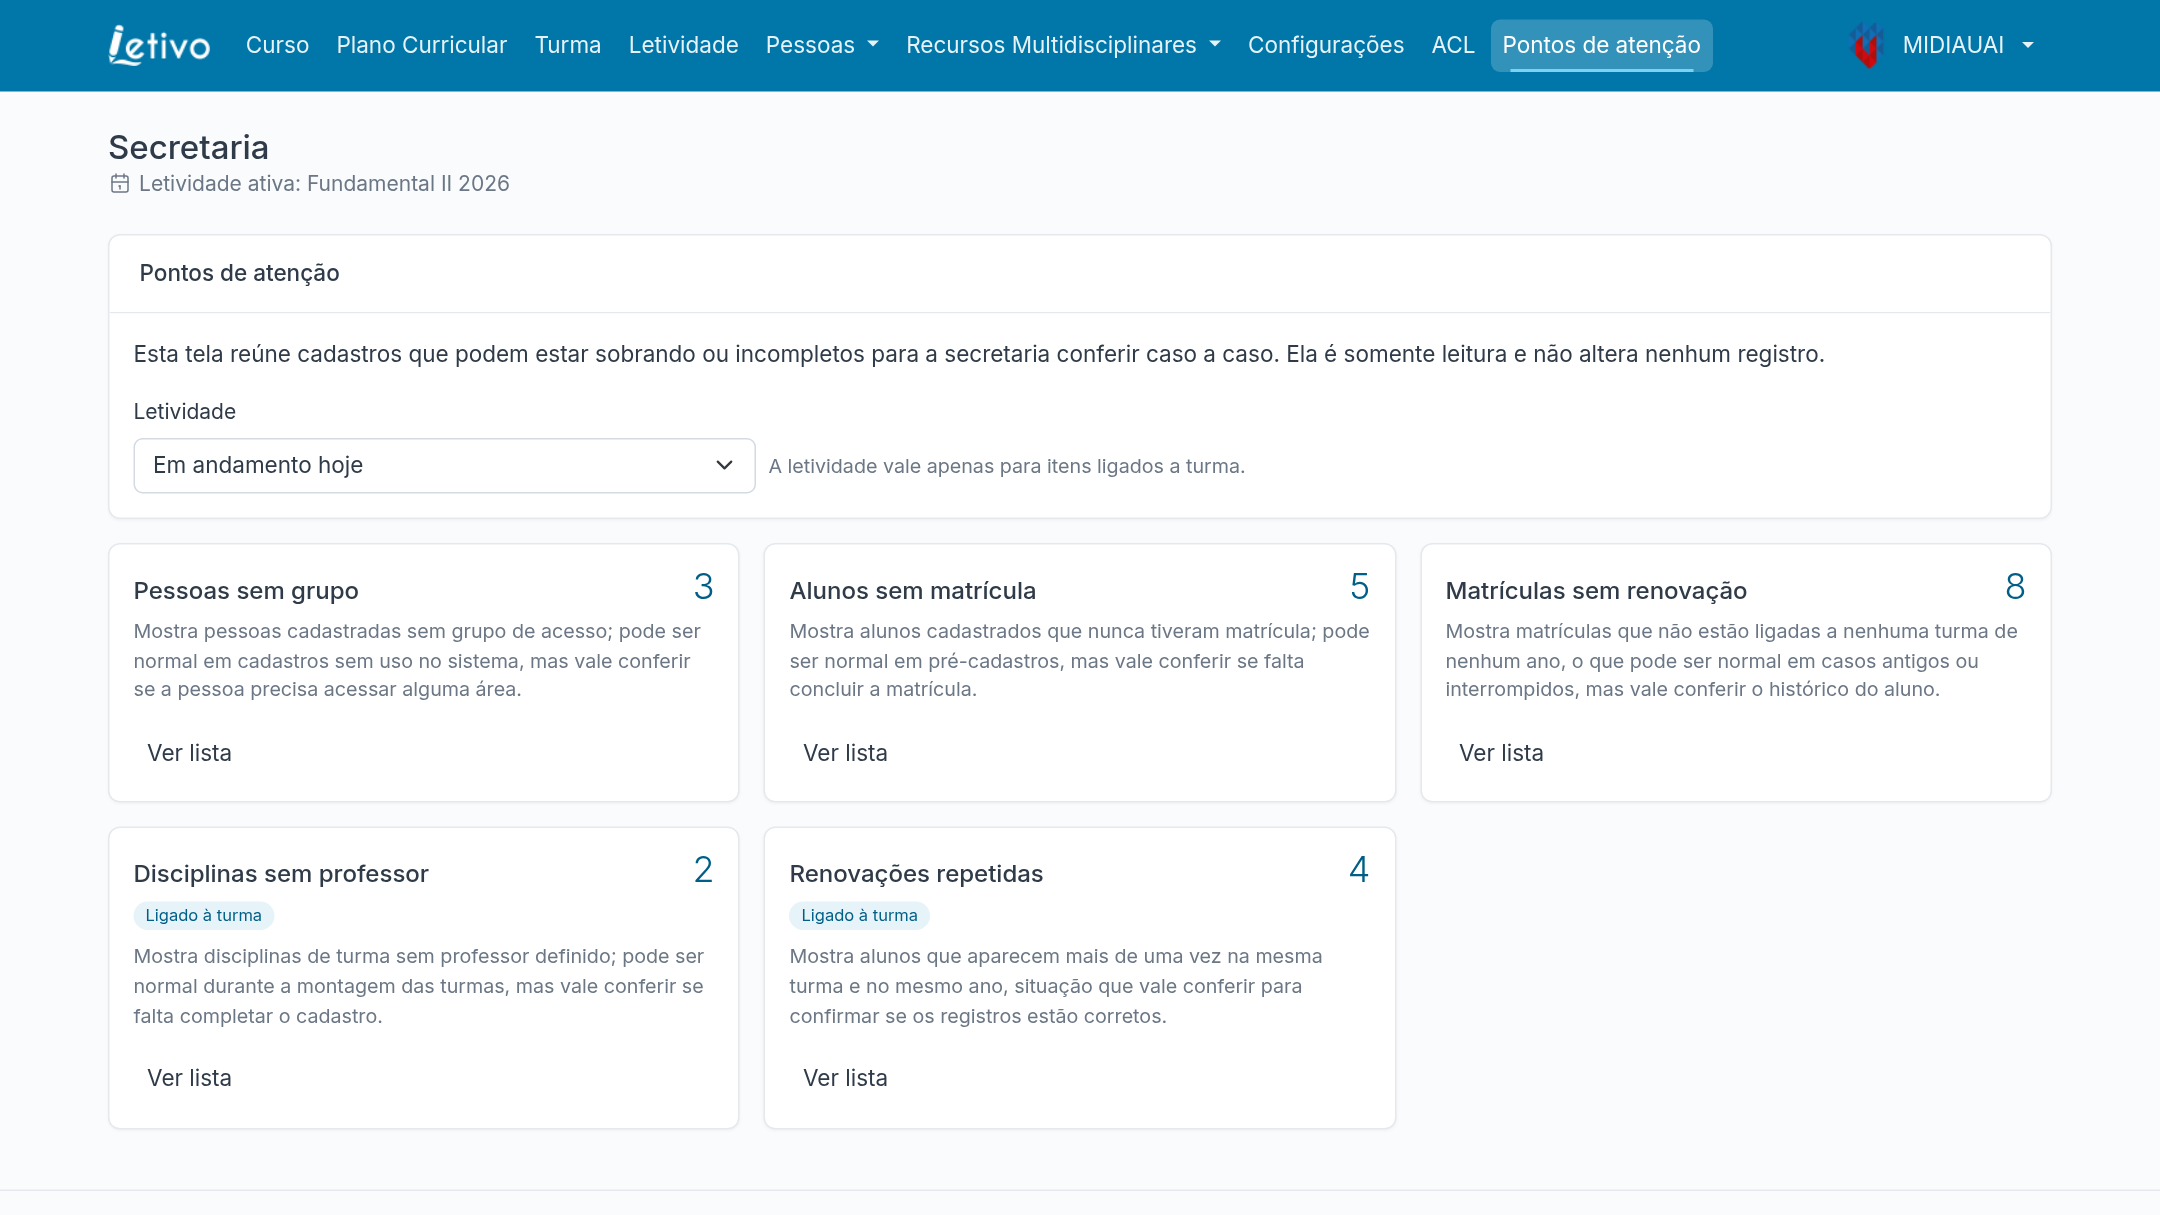Click the 'Letividade' field label

coord(185,412)
